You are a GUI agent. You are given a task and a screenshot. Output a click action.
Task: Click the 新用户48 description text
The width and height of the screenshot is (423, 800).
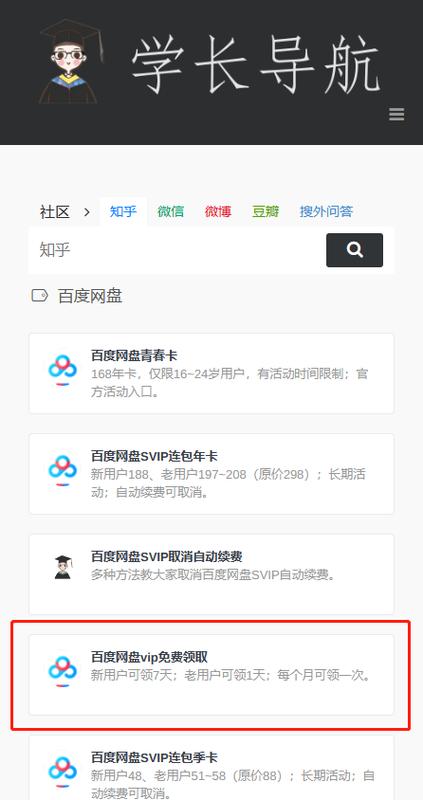[x=233, y=785]
